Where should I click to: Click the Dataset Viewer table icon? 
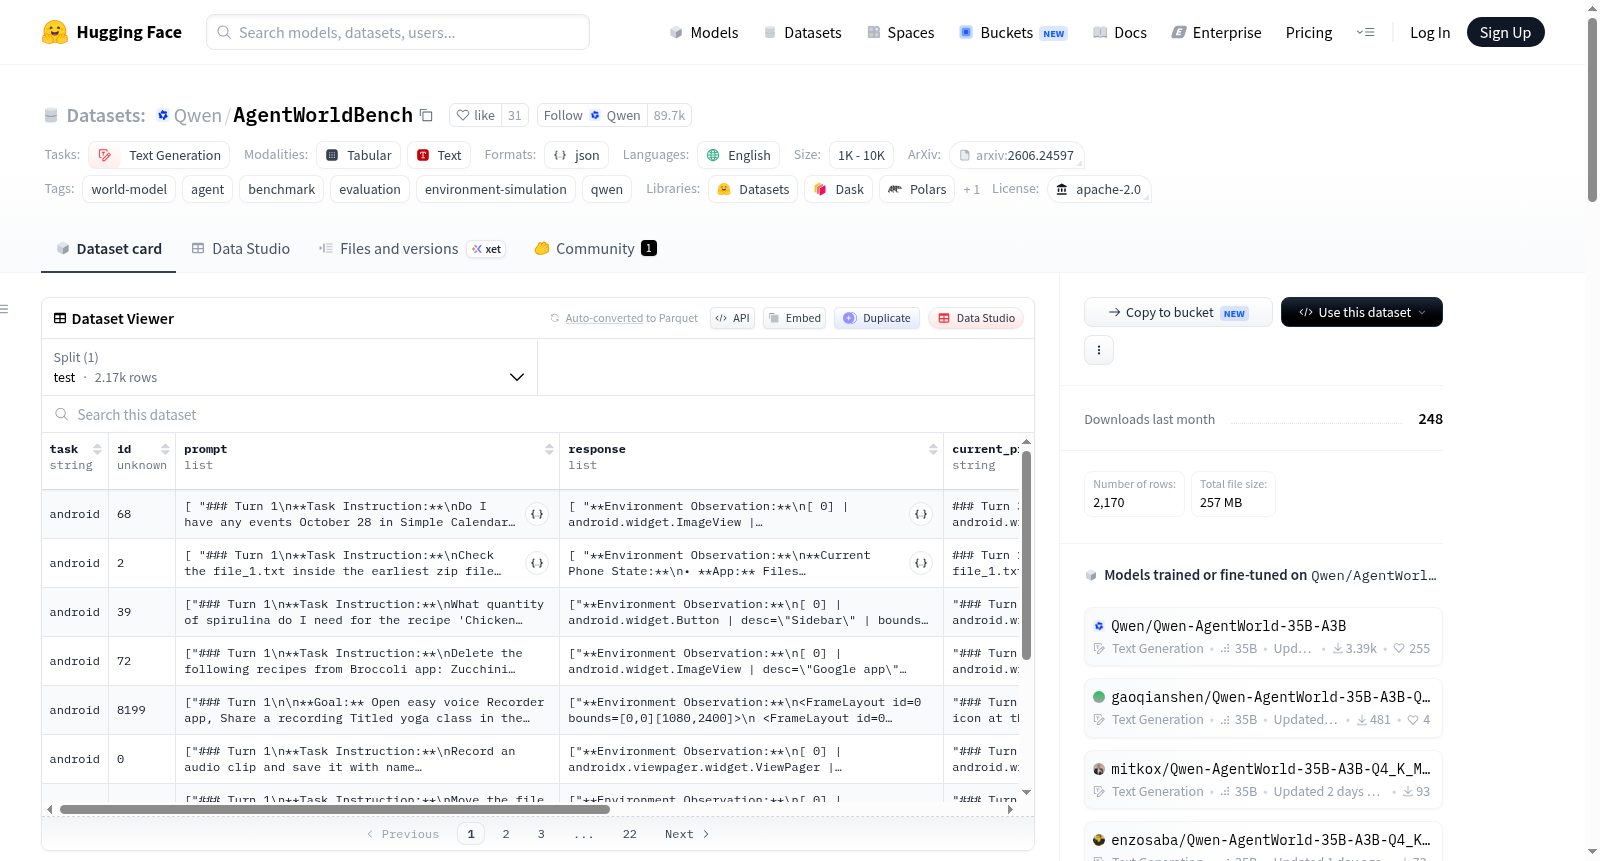point(60,318)
